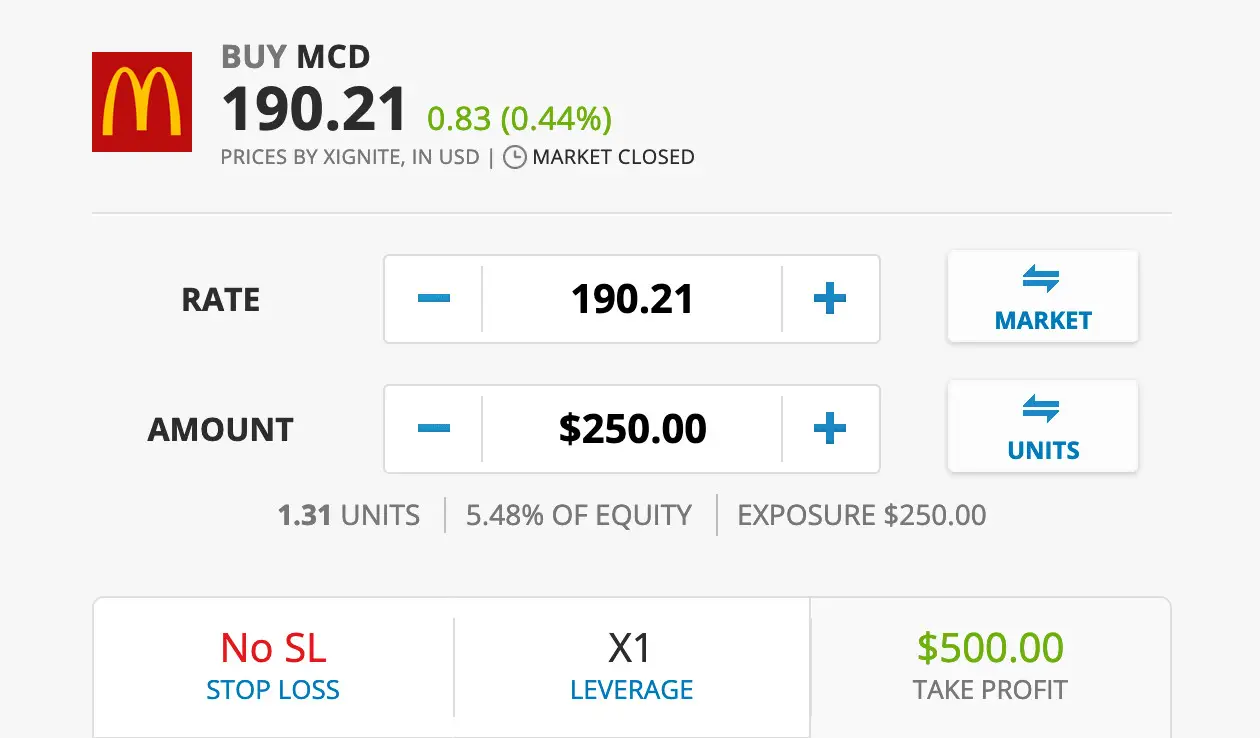This screenshot has width=1260, height=738.
Task: Click the $500.00 take profit value
Action: [x=990, y=648]
